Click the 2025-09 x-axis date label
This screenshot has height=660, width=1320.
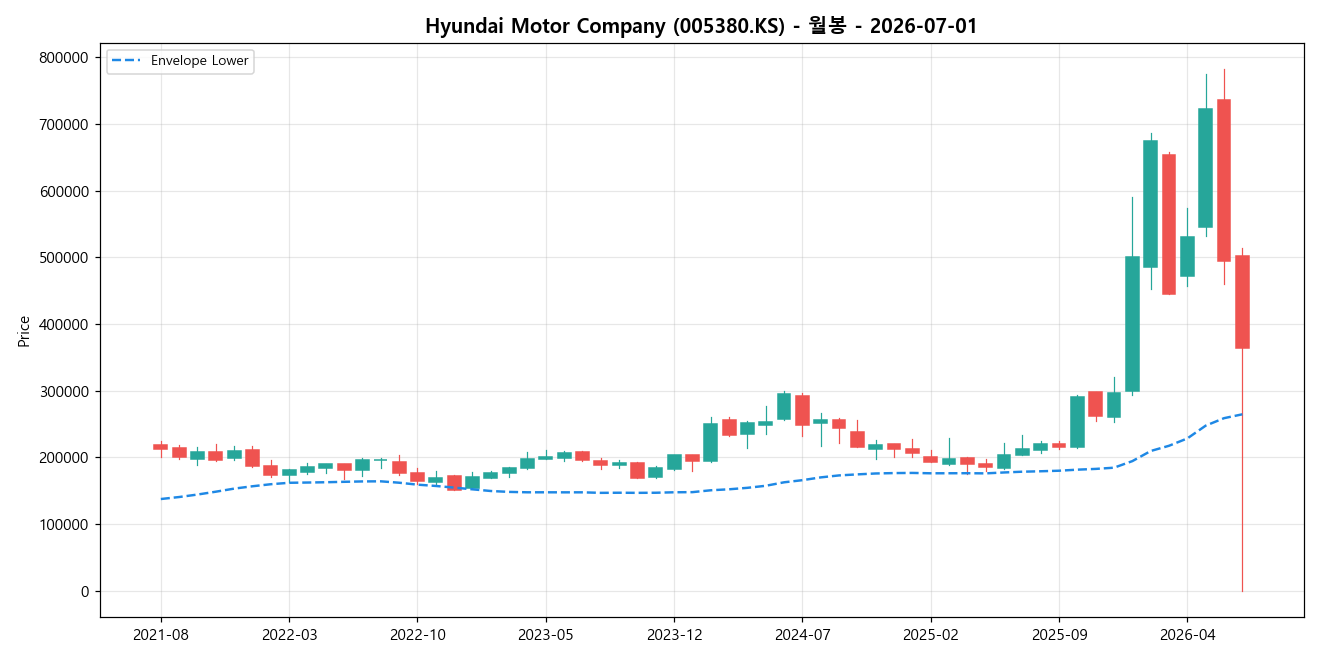pos(1059,635)
